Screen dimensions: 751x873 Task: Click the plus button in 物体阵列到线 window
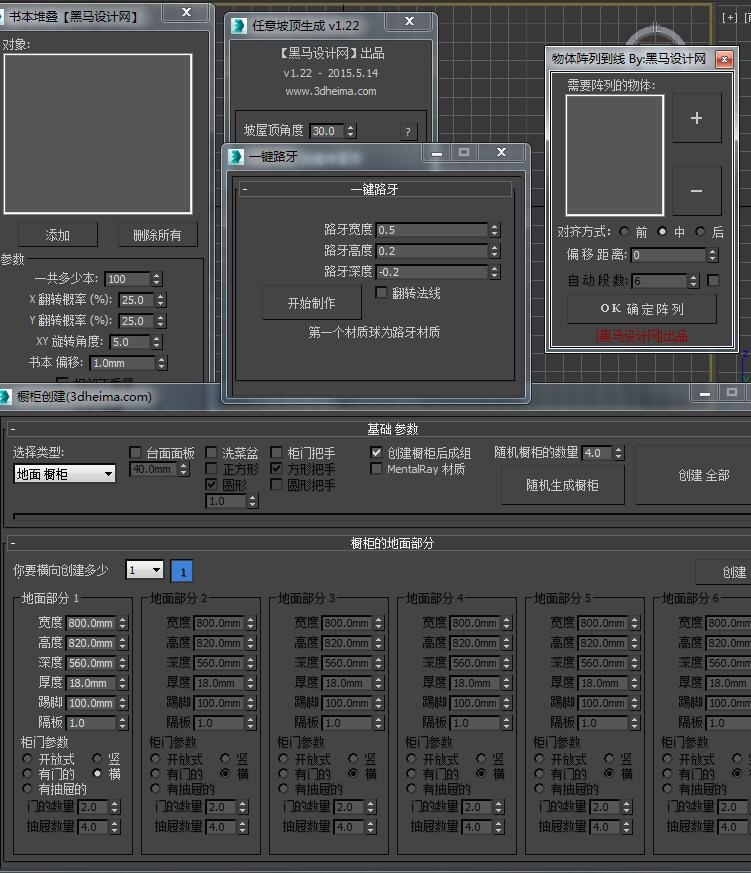[x=696, y=118]
